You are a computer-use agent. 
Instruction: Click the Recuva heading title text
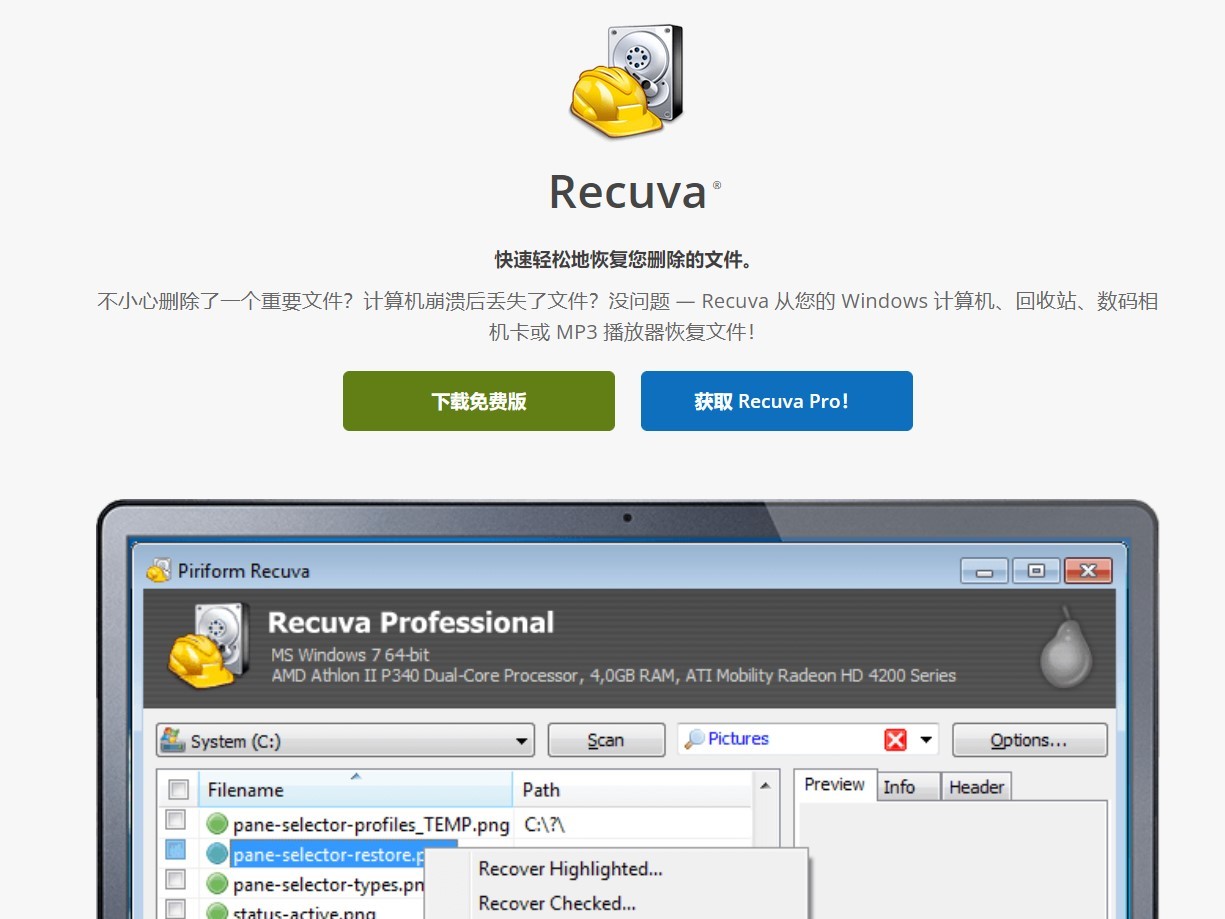click(x=628, y=191)
